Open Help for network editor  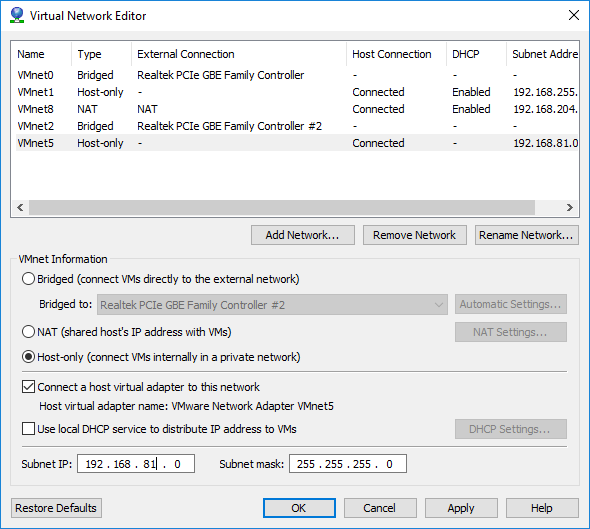(542, 508)
